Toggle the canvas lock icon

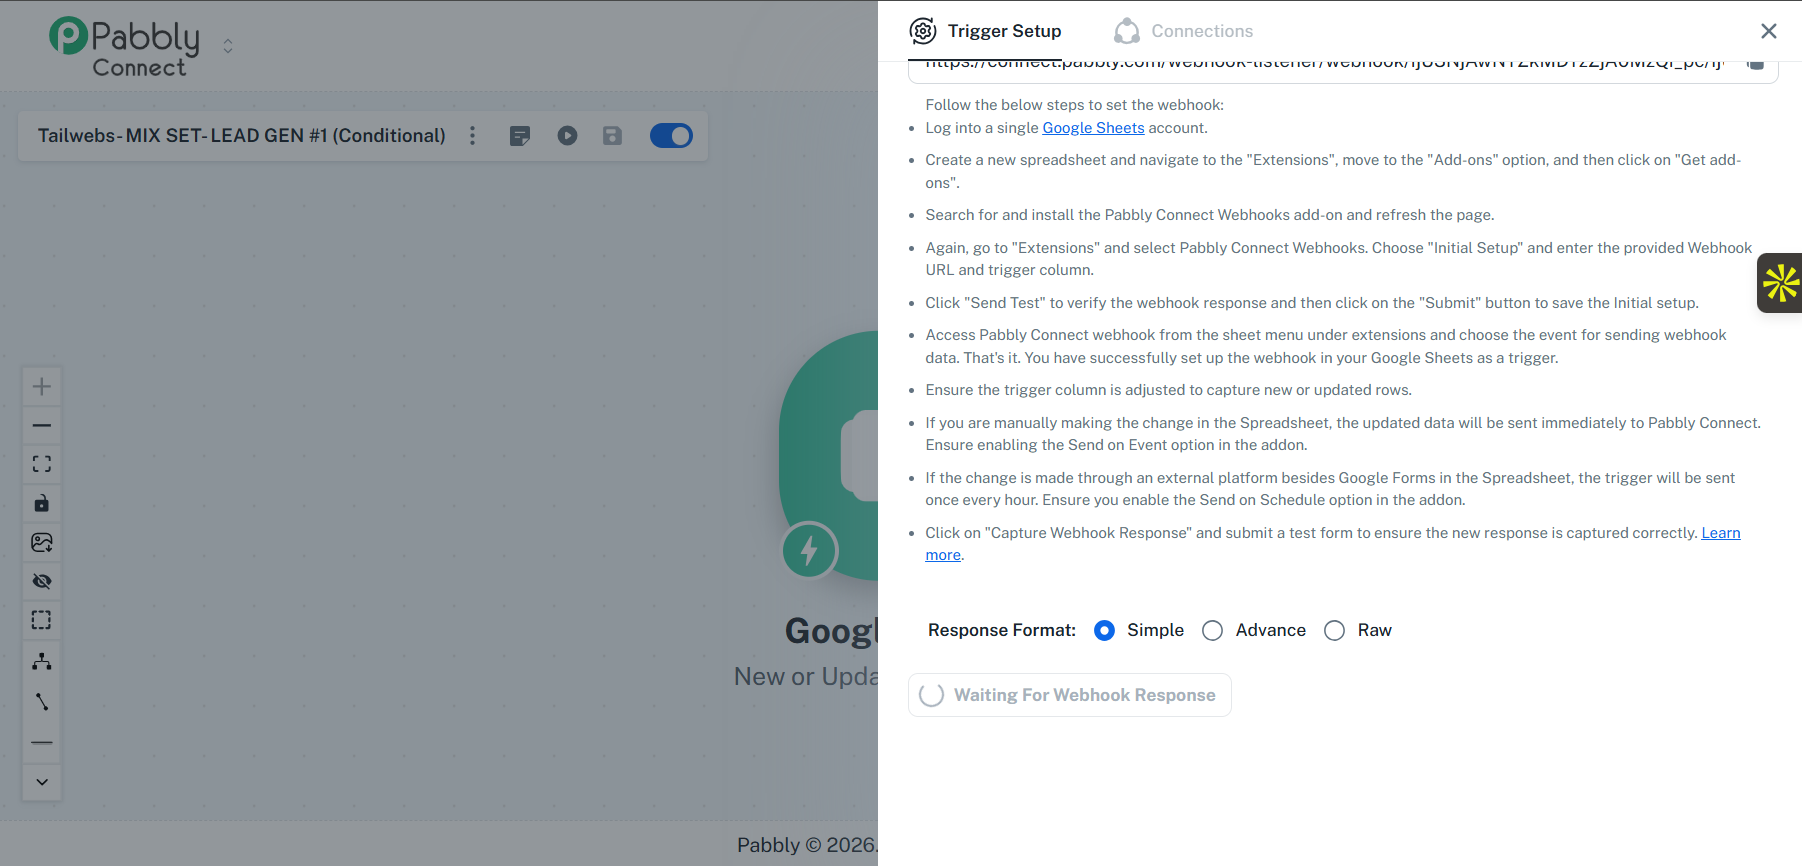42,504
